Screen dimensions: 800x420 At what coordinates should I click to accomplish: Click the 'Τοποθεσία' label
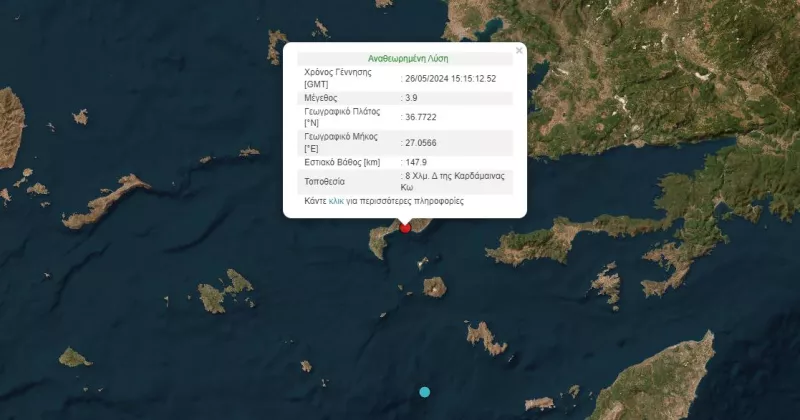point(324,182)
